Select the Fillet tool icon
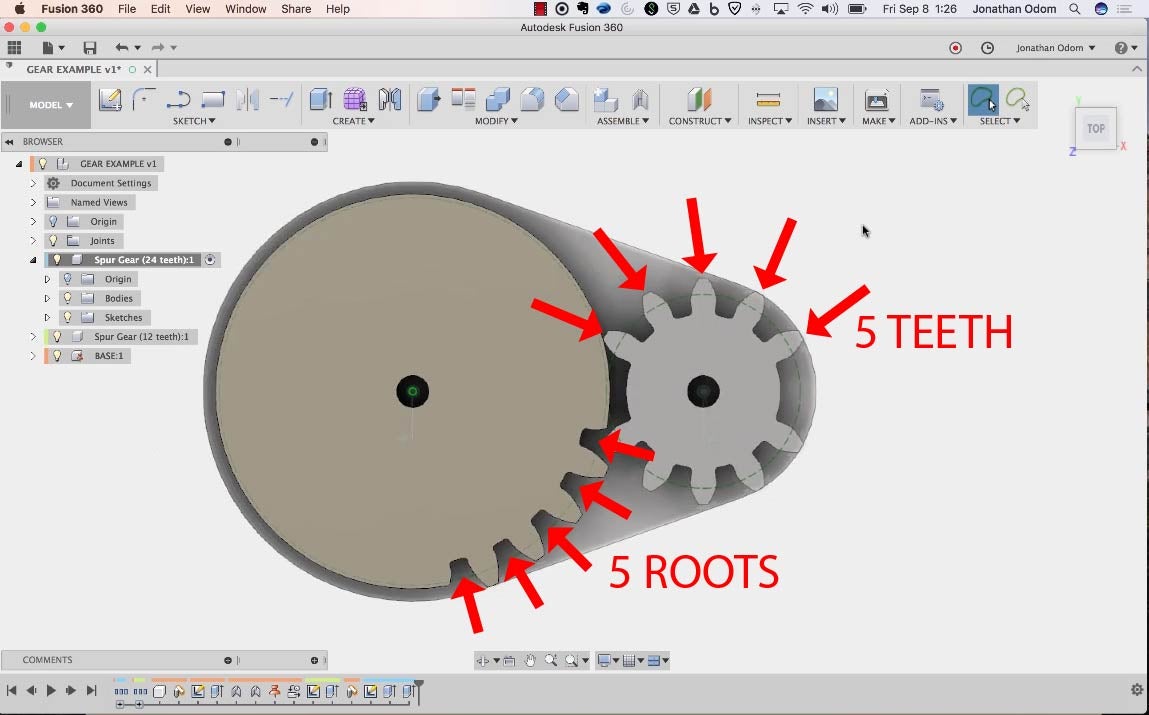 (532, 99)
